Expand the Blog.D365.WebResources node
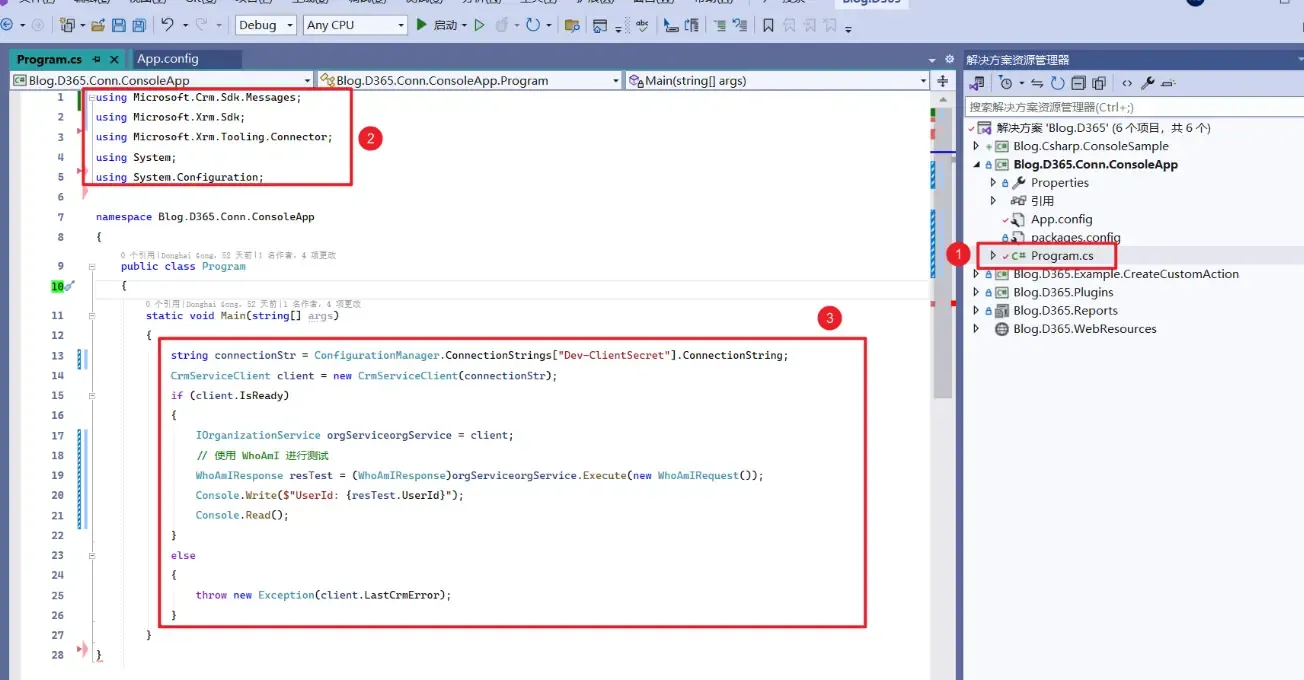The image size is (1304, 680). (976, 328)
